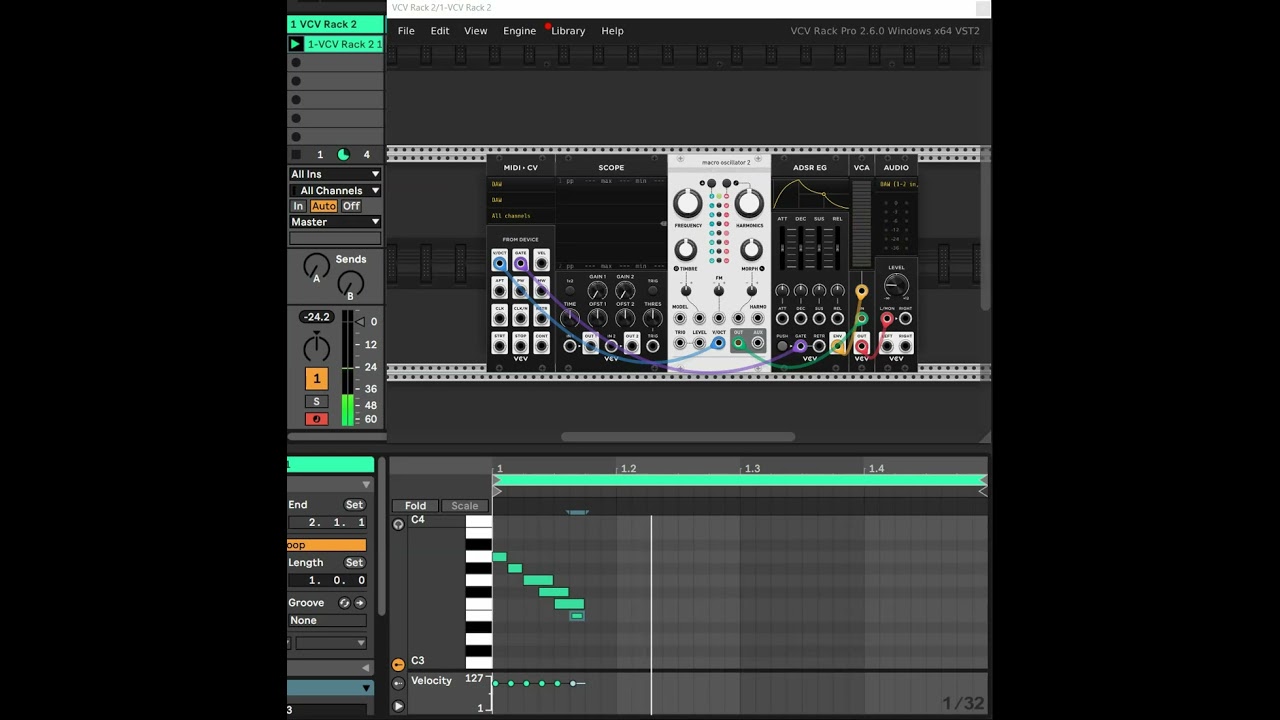Screen dimensions: 1280x720
Task: Solo the track with the S button
Action: pyautogui.click(x=317, y=401)
